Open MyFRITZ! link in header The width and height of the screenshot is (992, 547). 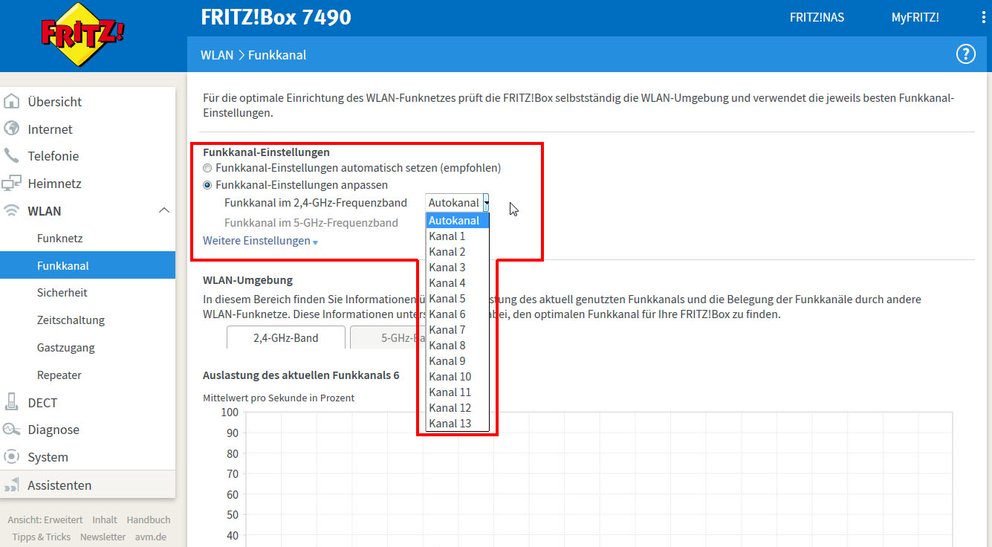coord(915,18)
